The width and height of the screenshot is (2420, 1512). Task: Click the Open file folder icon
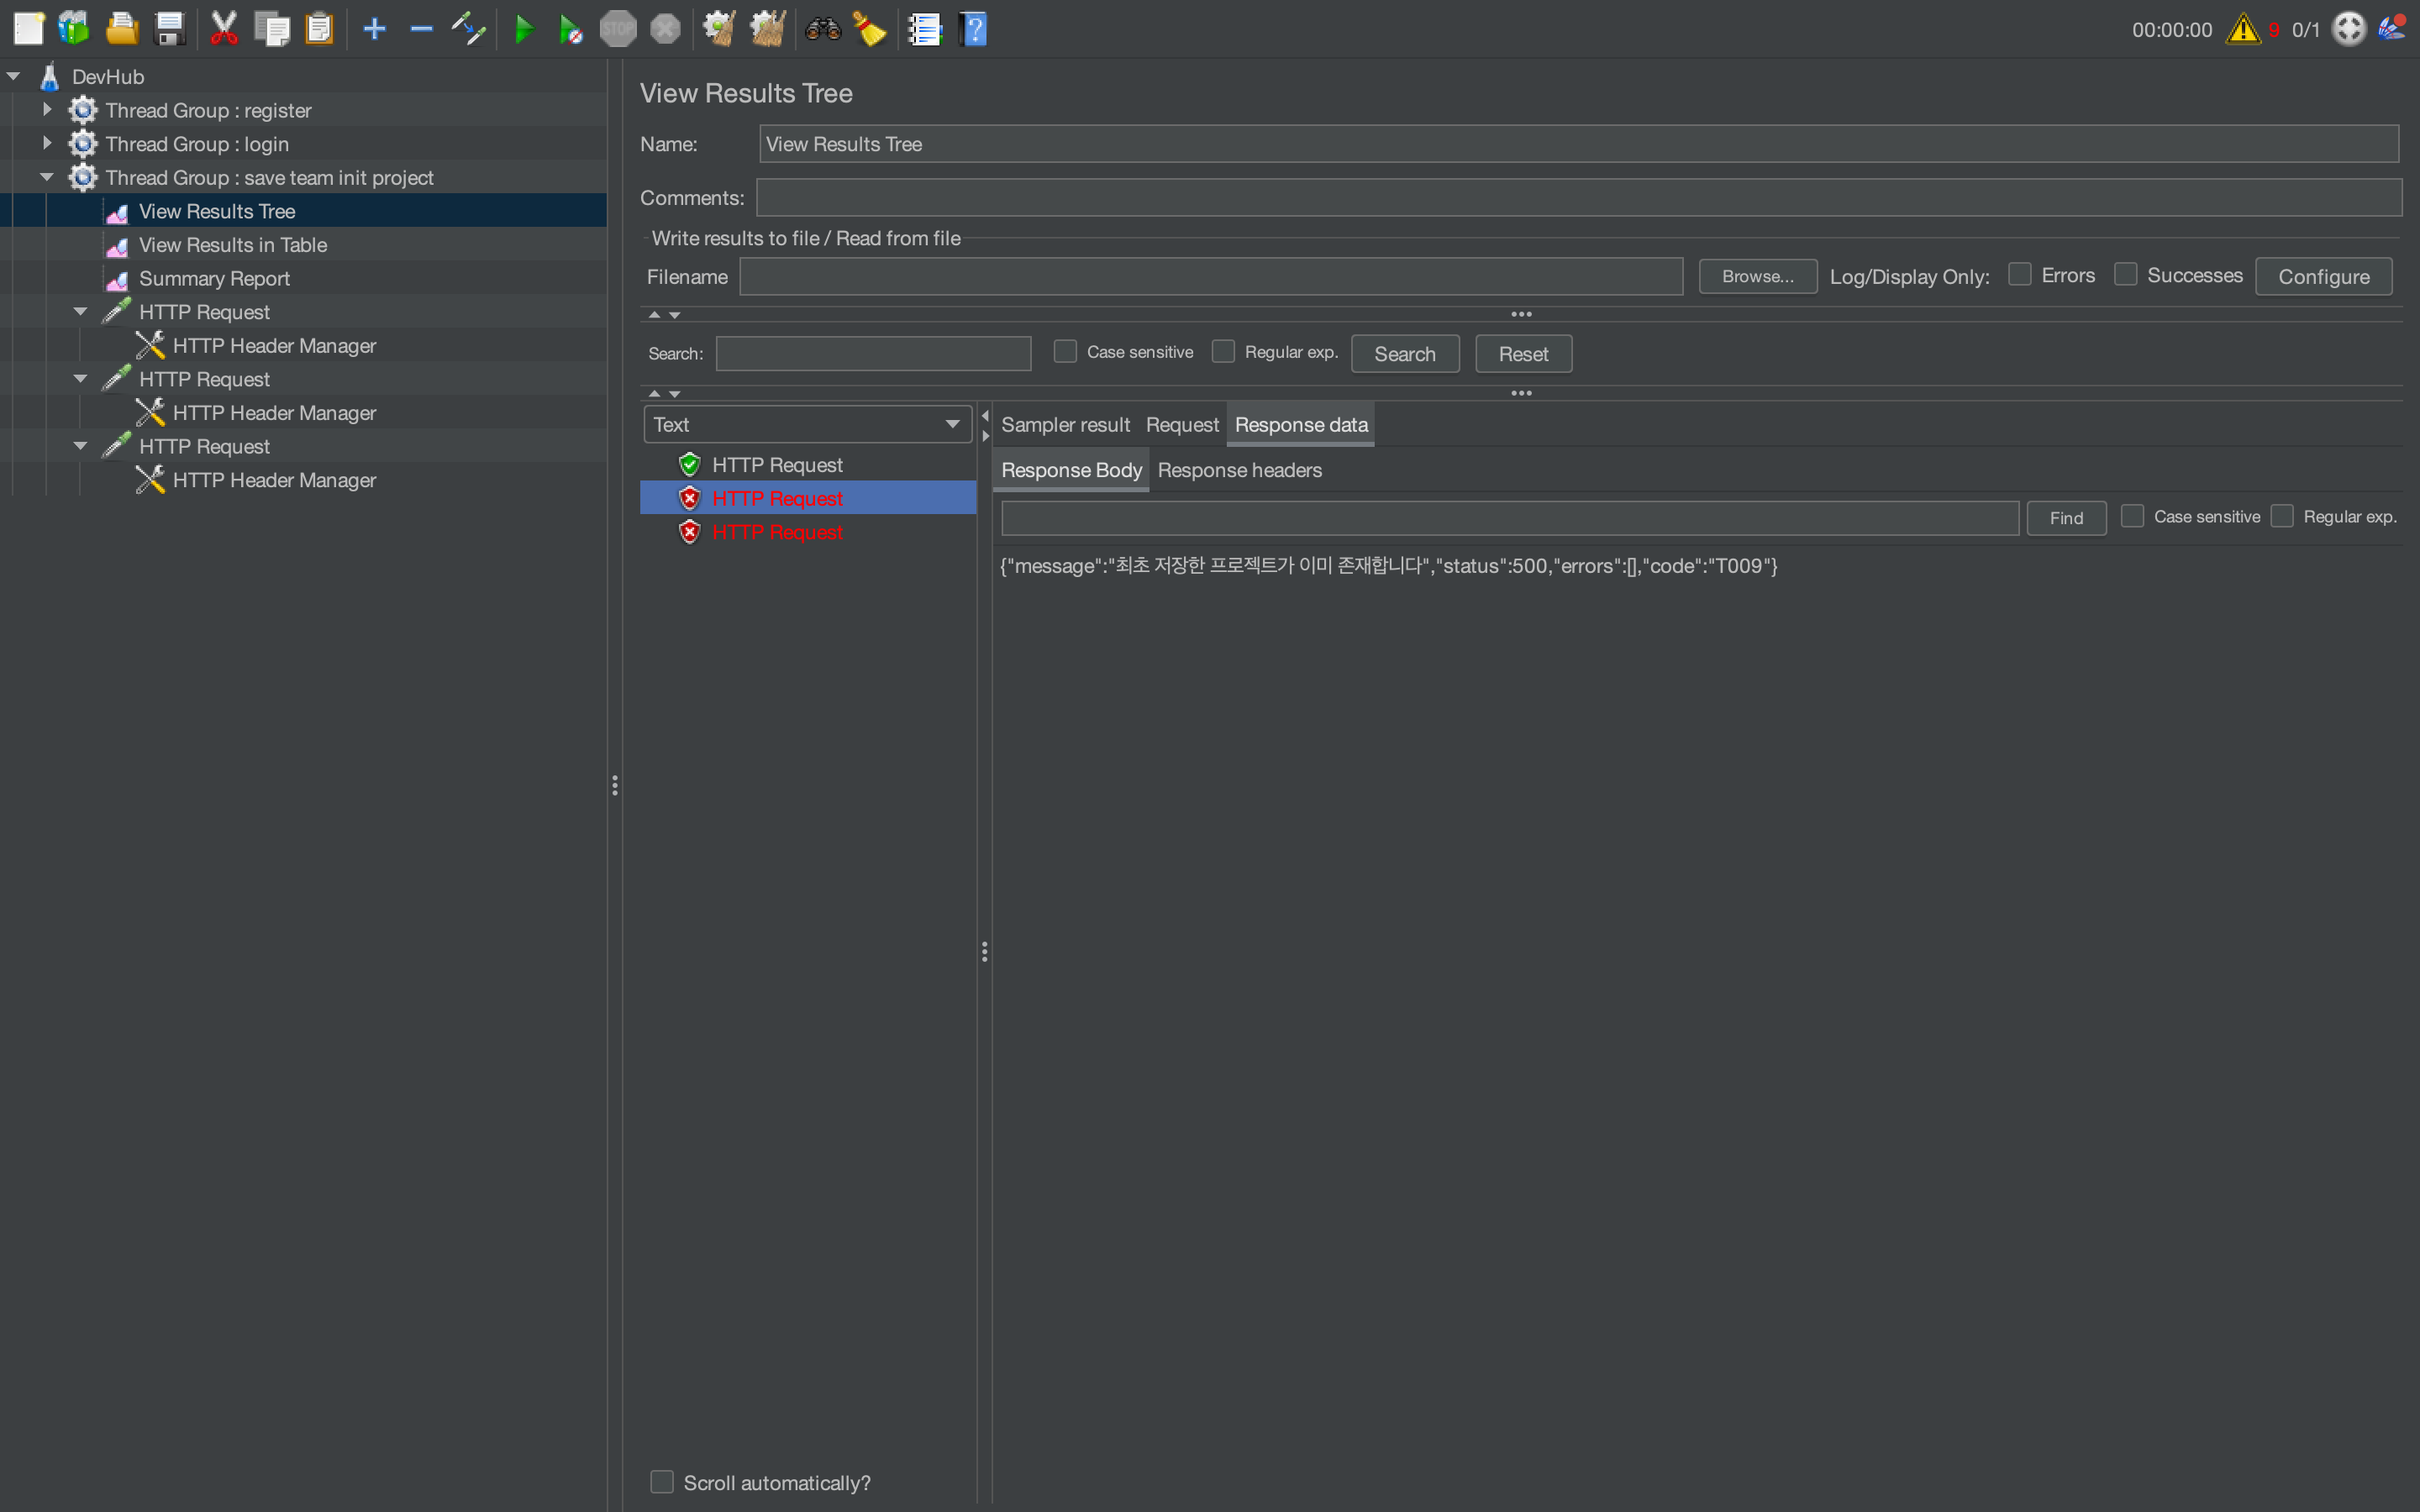point(122,29)
